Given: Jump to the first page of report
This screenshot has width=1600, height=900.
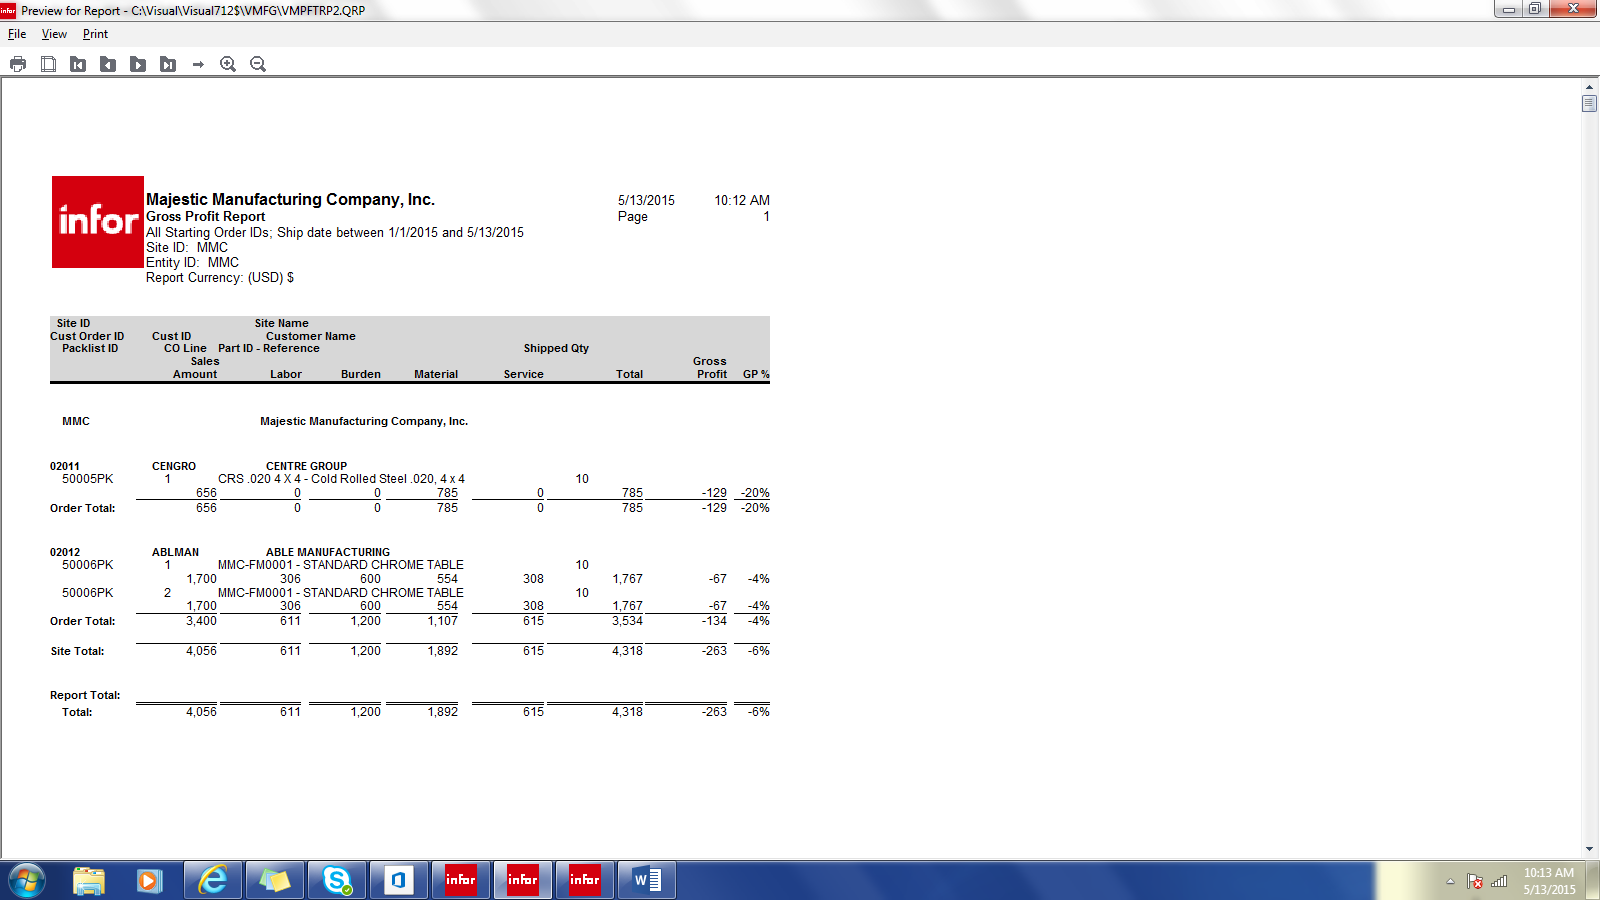Looking at the screenshot, I should (78, 64).
